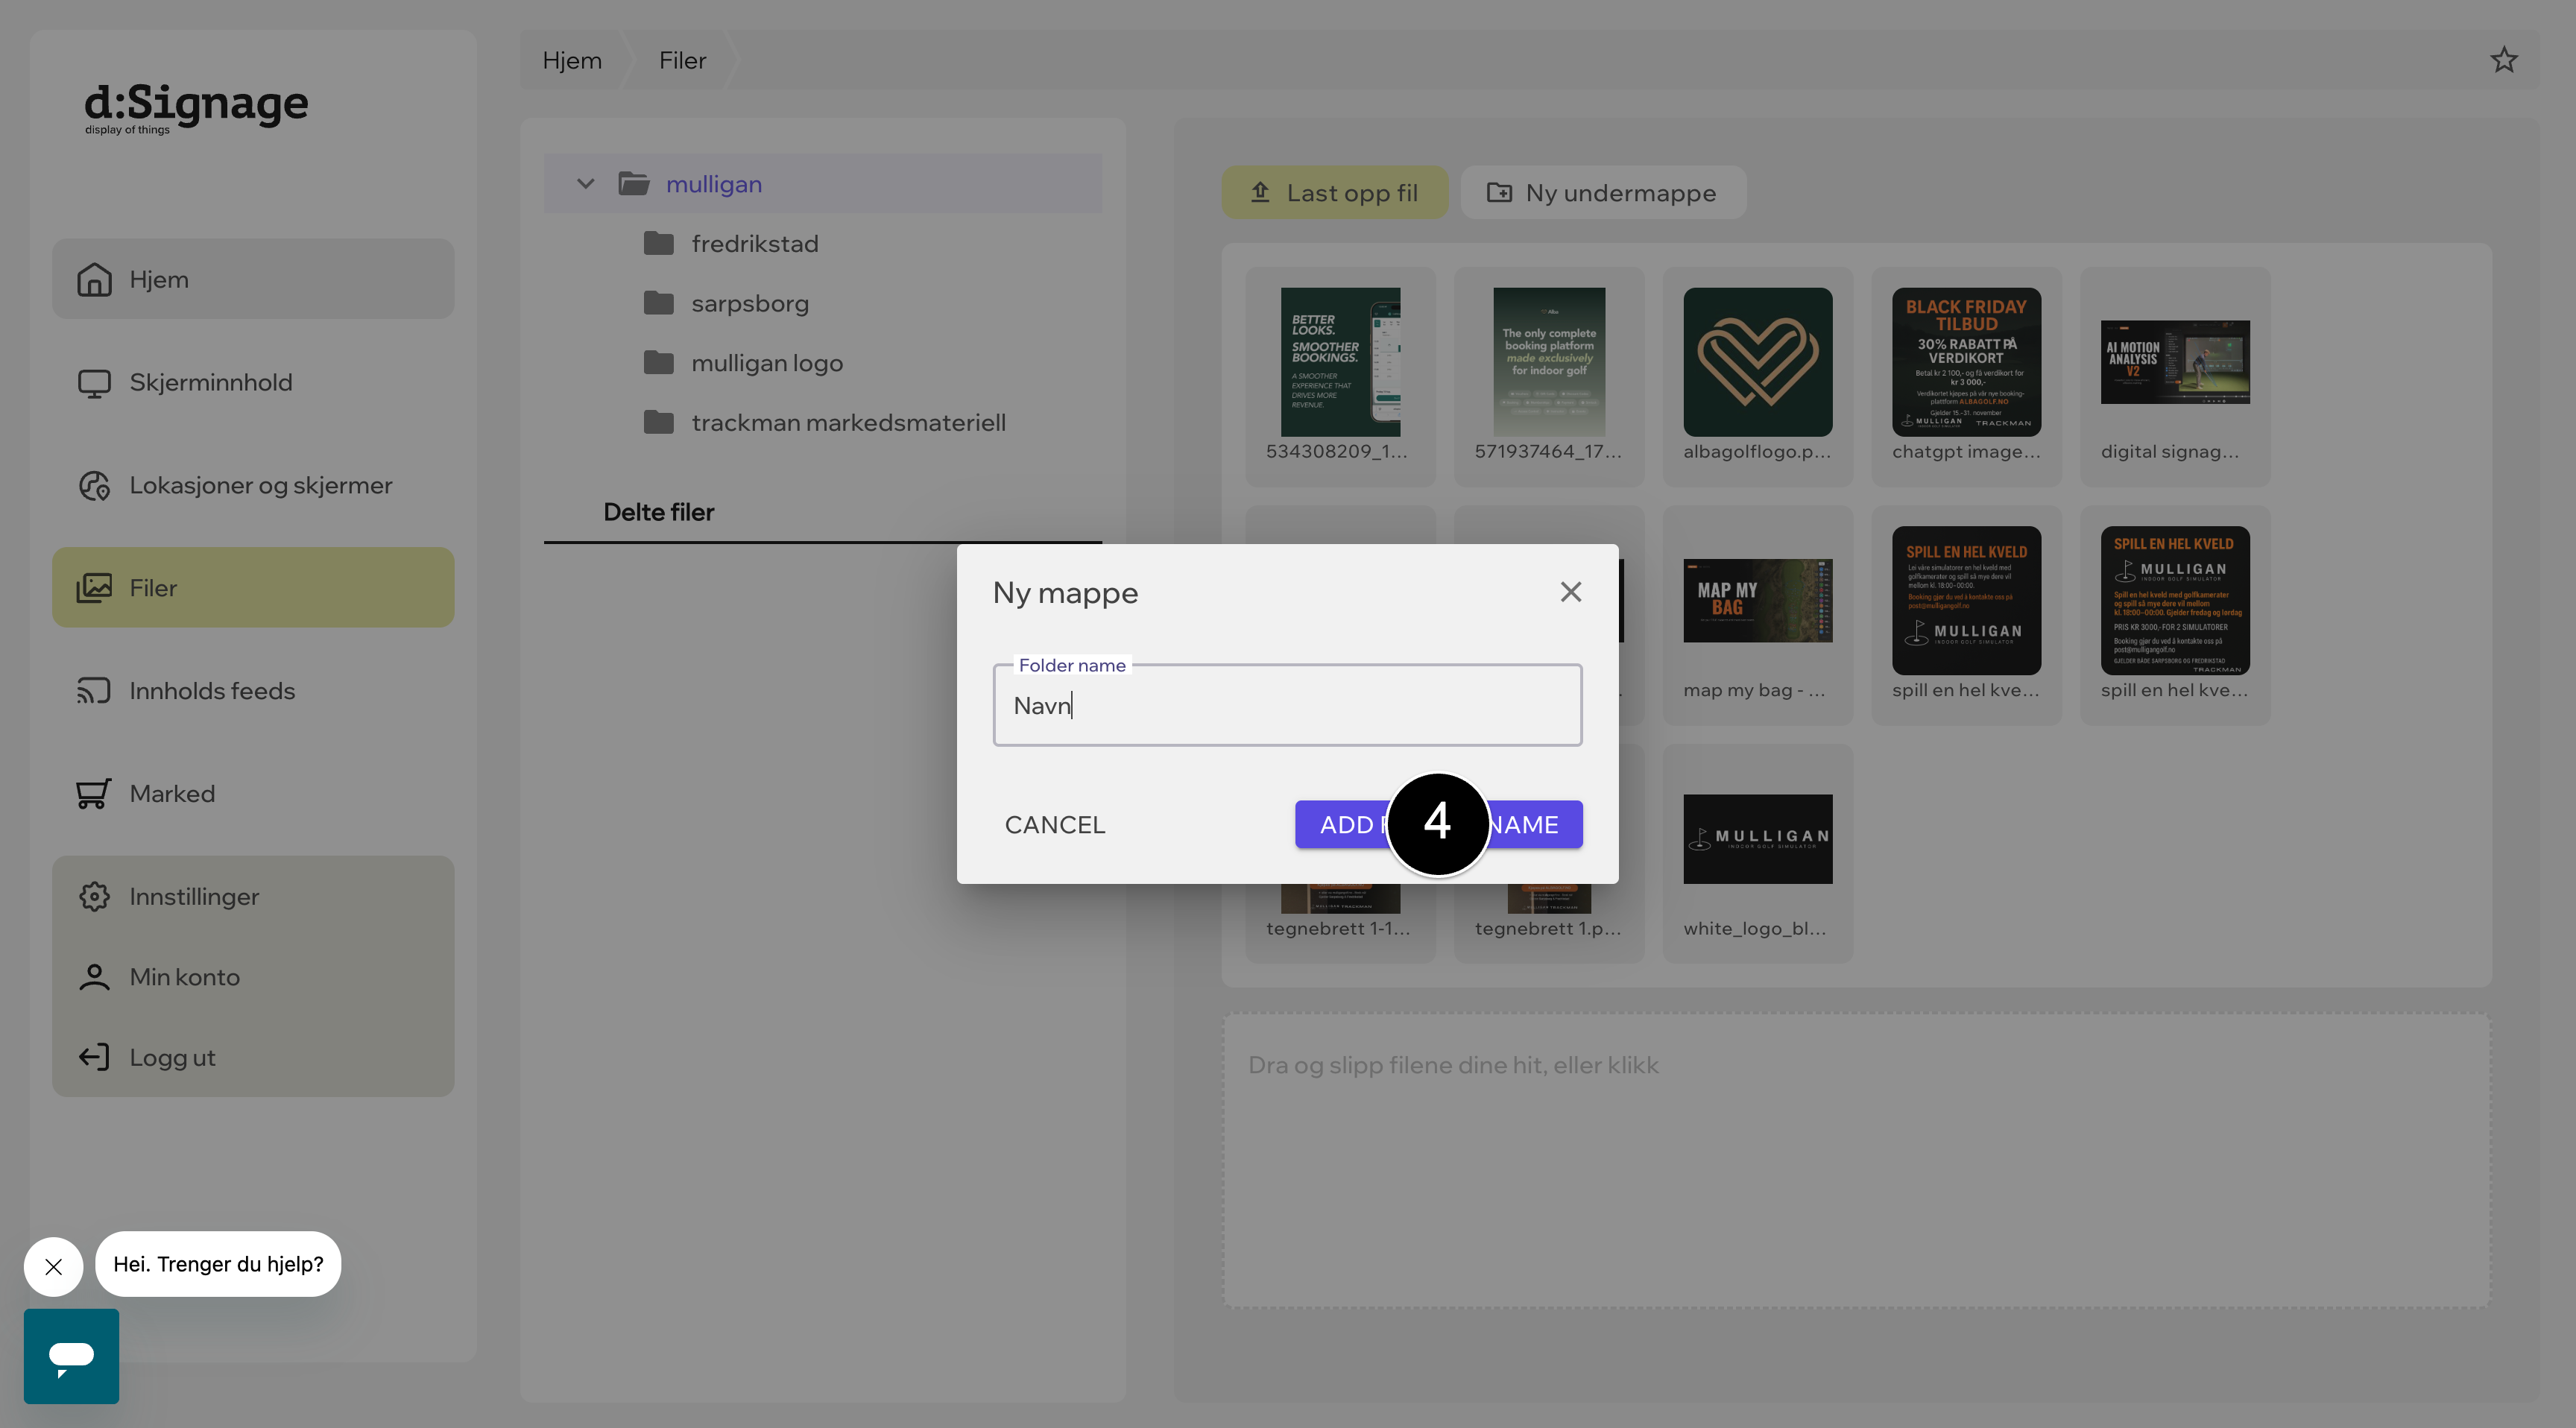Click tegnebrett 1.p file name
The height and width of the screenshot is (1428, 2576).
tap(1548, 929)
